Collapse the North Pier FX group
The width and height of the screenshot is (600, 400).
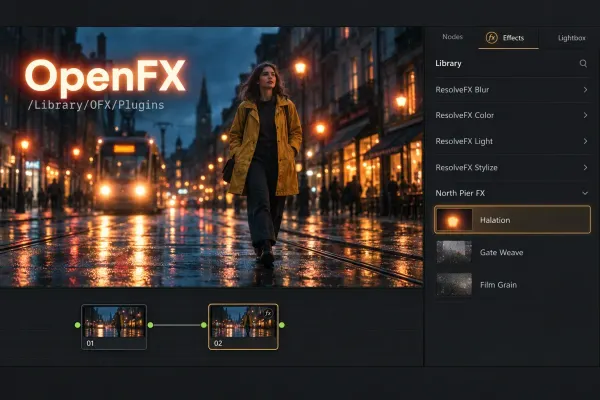(x=585, y=193)
